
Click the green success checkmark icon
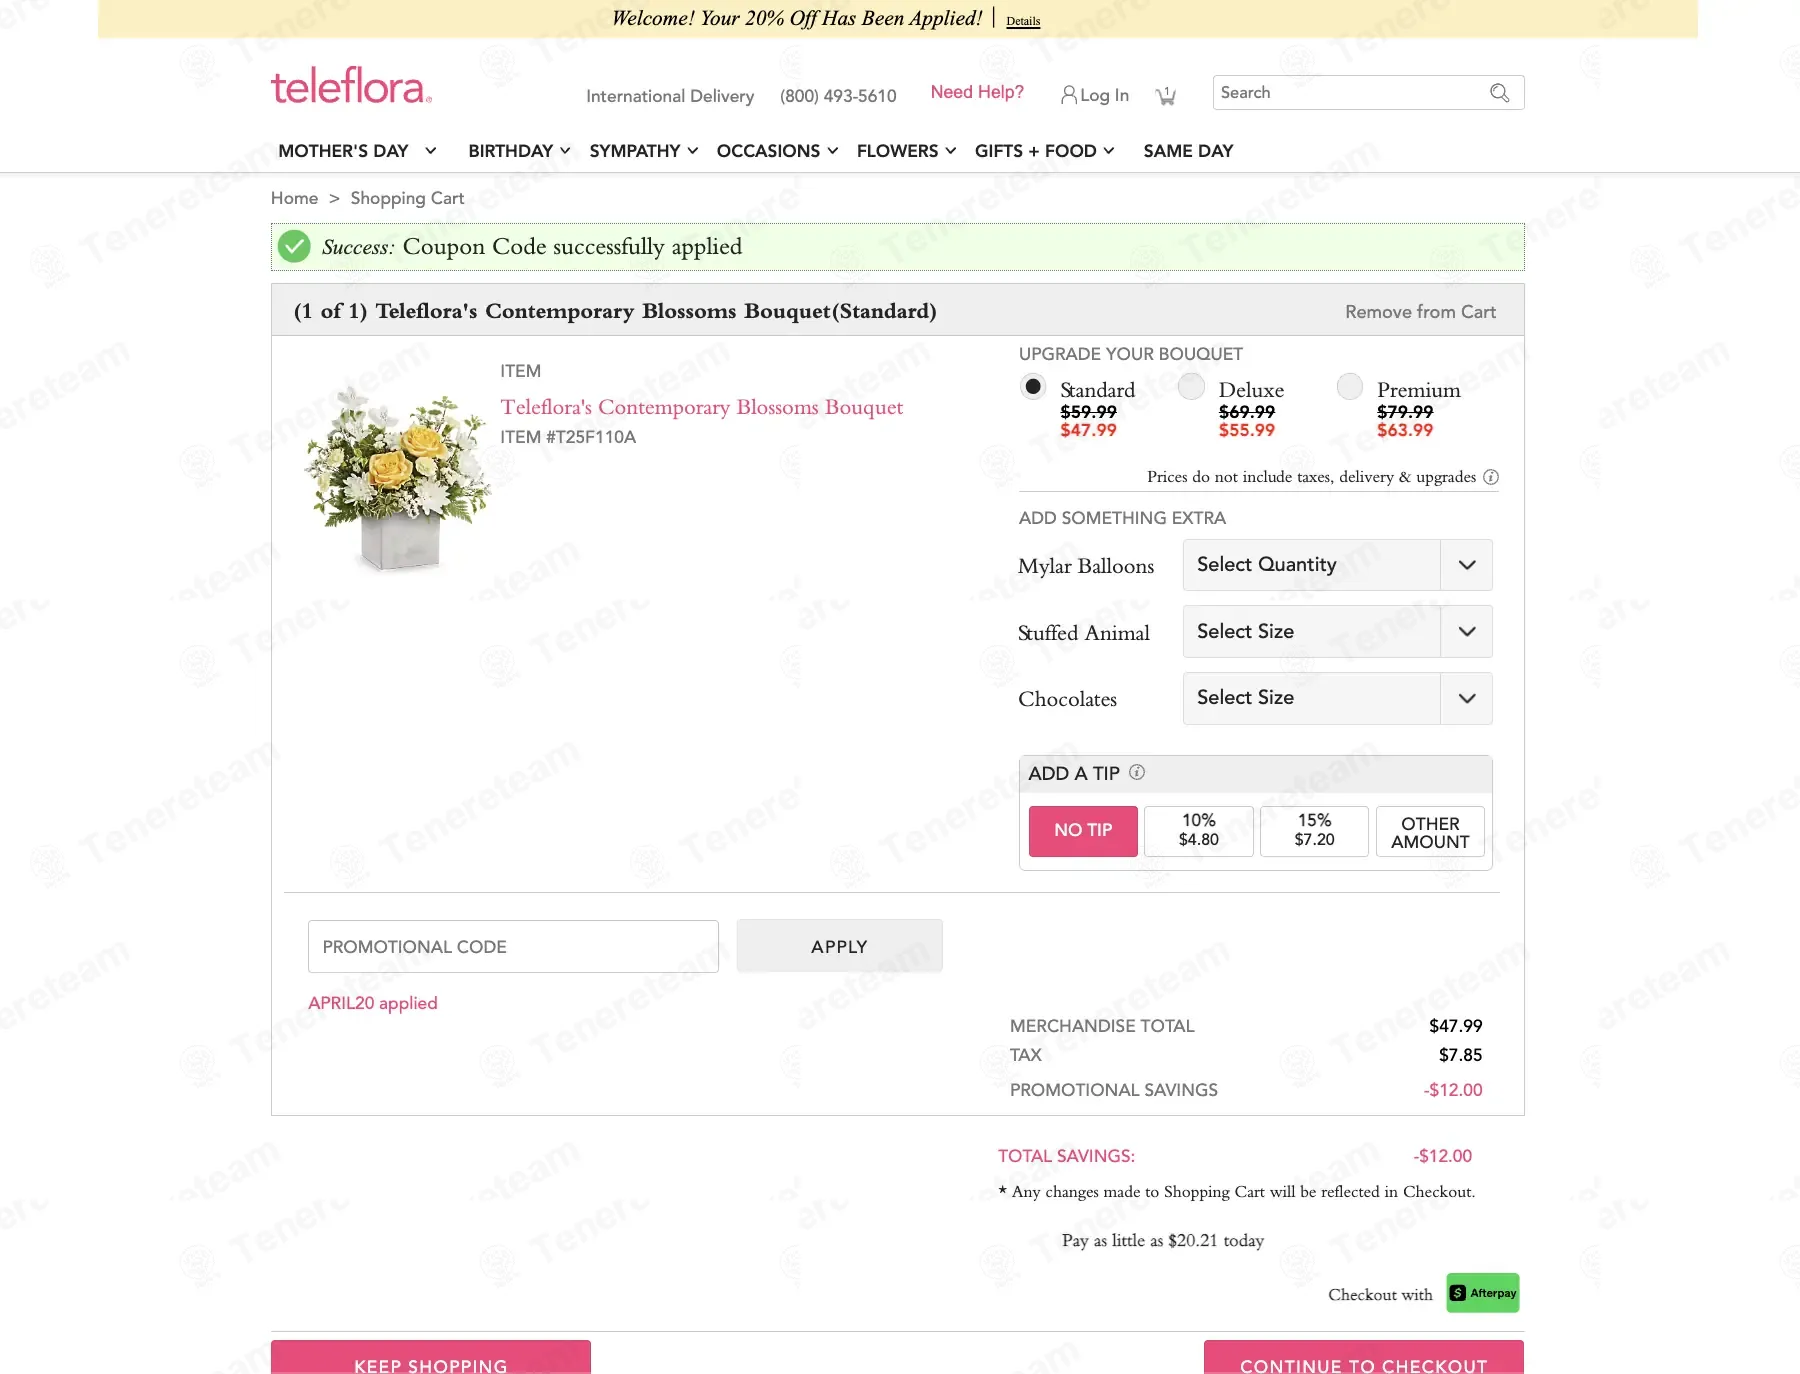pyautogui.click(x=294, y=246)
